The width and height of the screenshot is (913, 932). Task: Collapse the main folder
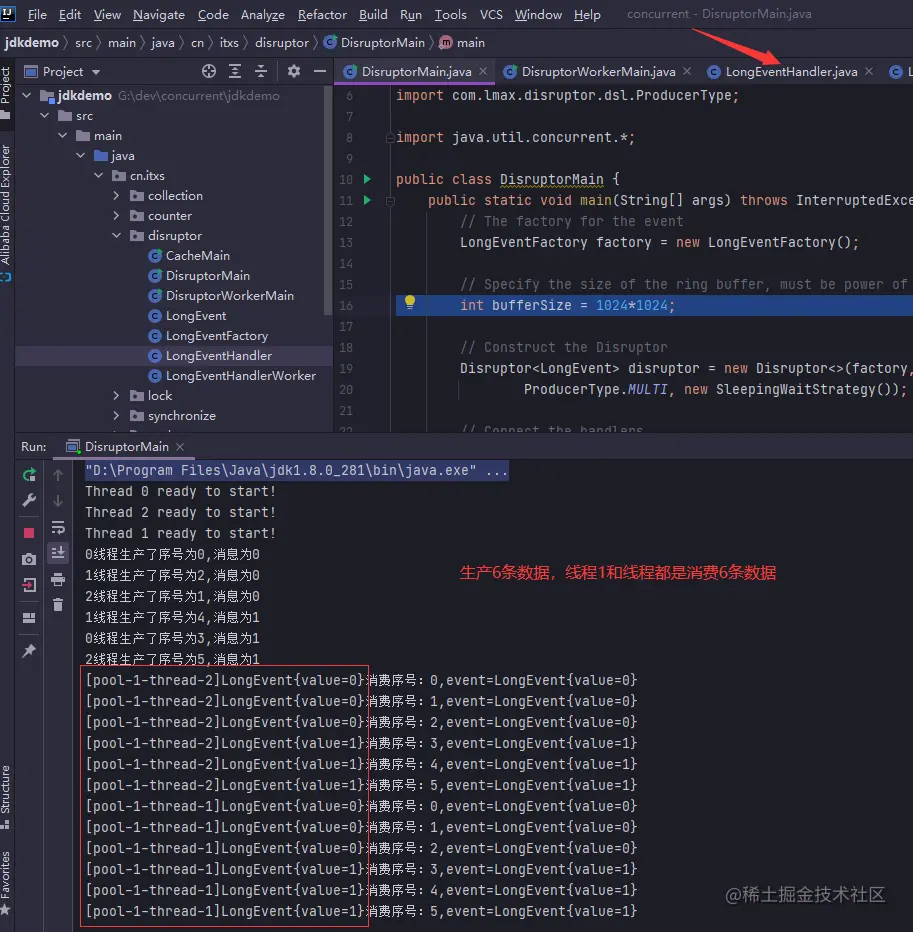click(x=62, y=136)
